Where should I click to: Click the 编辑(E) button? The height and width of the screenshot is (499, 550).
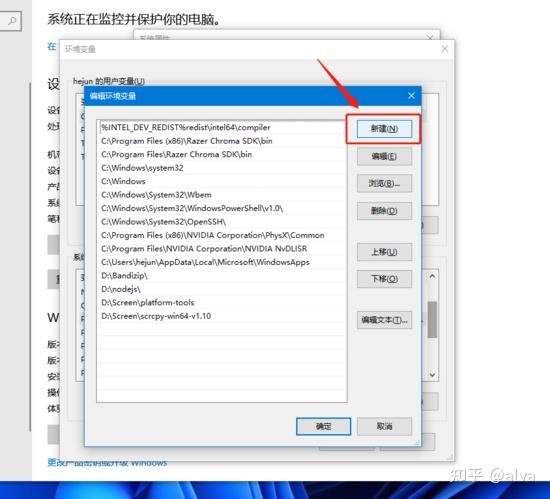(384, 156)
